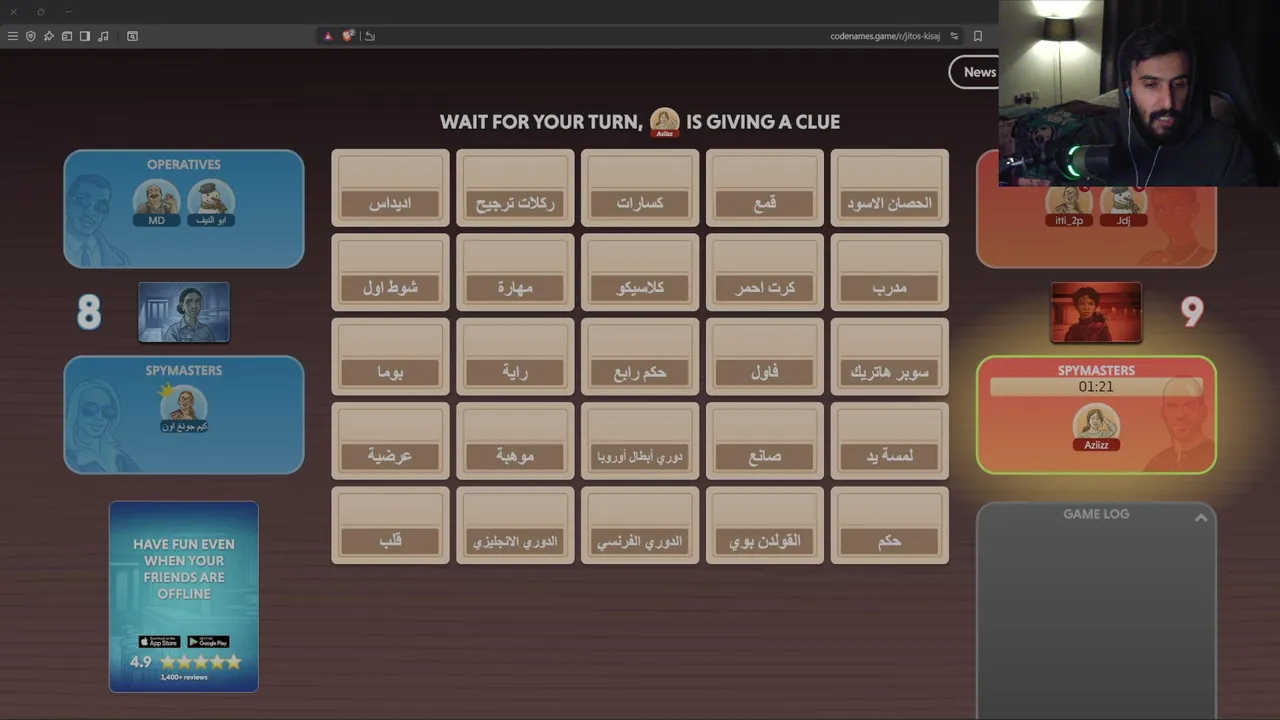This screenshot has width=1280, height=720.
Task: Select the قمع word card
Action: [x=765, y=188]
